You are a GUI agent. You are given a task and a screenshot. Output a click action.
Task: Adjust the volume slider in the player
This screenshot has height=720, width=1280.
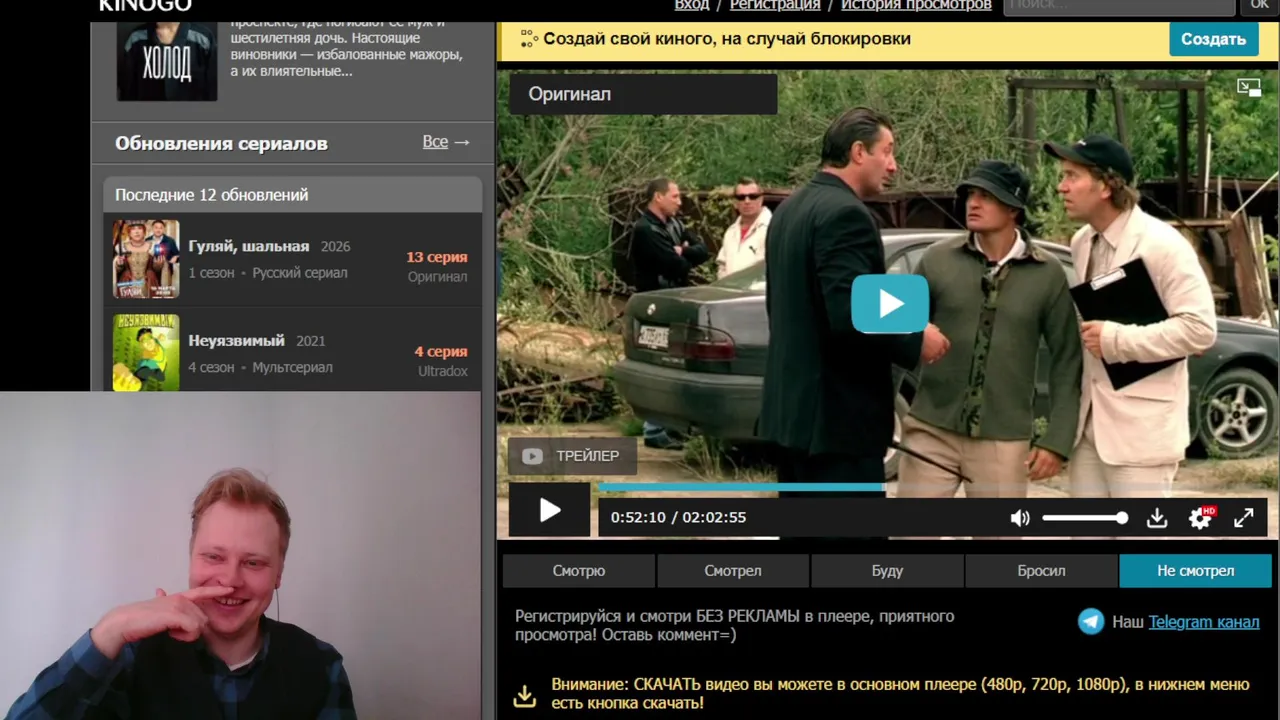point(1085,518)
